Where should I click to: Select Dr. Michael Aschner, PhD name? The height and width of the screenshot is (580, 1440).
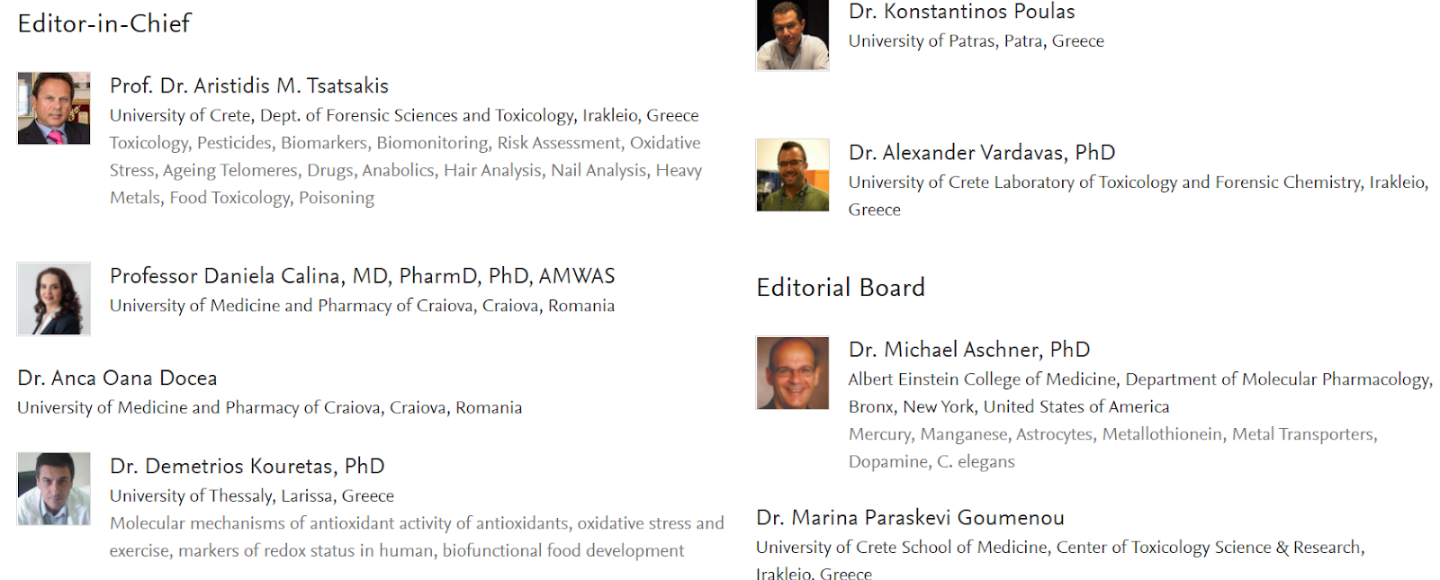coord(969,350)
